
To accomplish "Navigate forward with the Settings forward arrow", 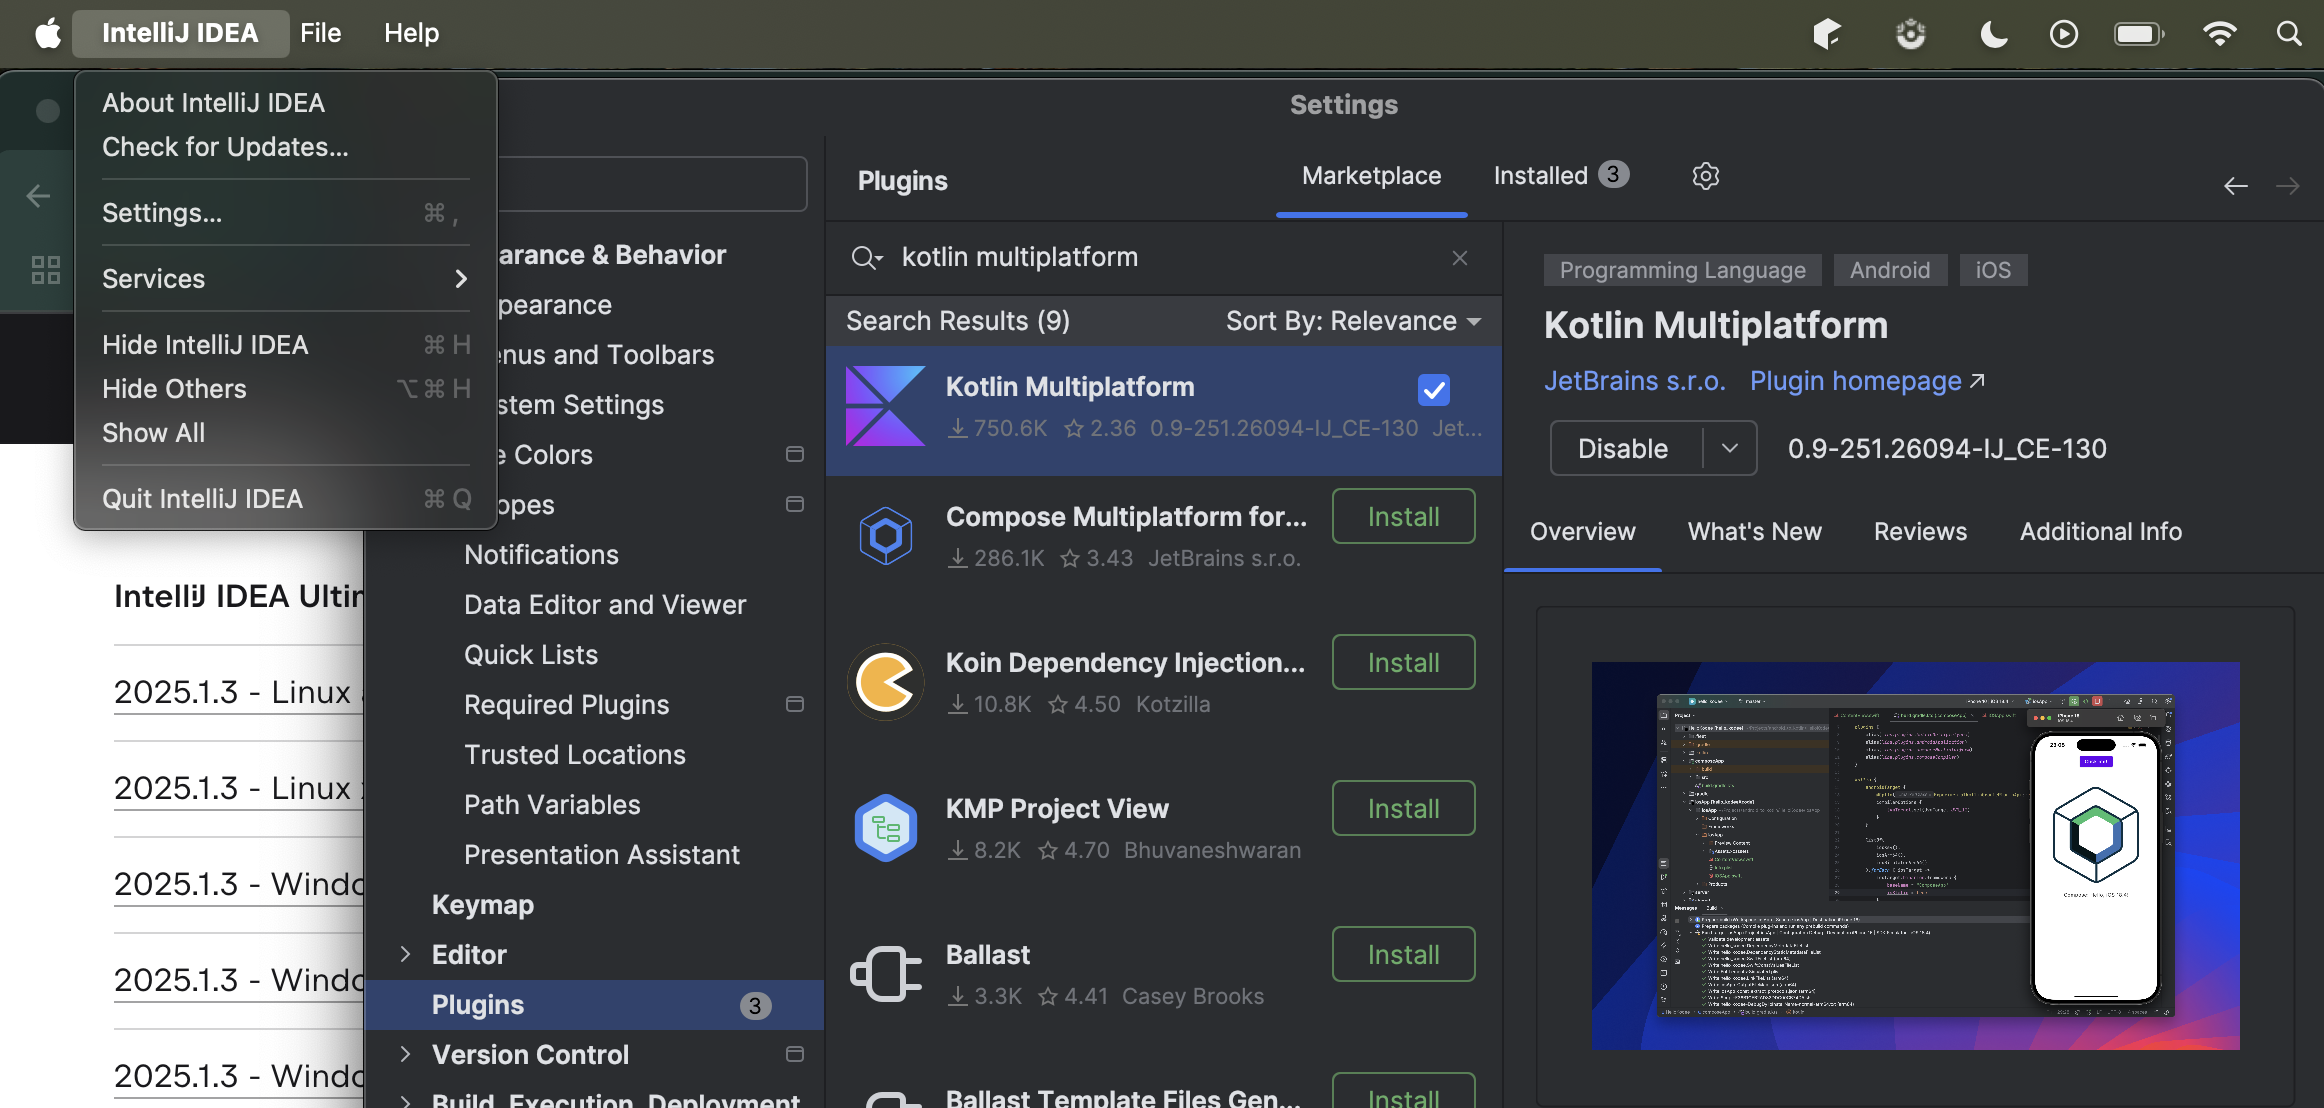I will point(2288,186).
